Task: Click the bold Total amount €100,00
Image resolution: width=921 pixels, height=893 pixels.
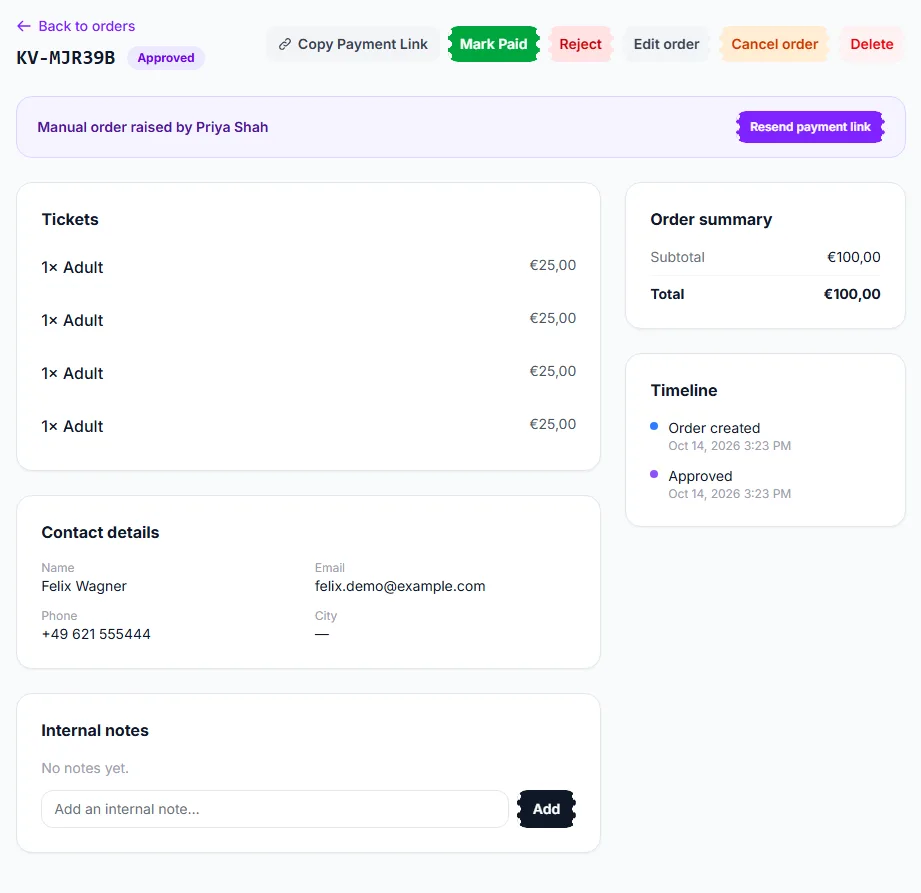Action: [x=852, y=294]
